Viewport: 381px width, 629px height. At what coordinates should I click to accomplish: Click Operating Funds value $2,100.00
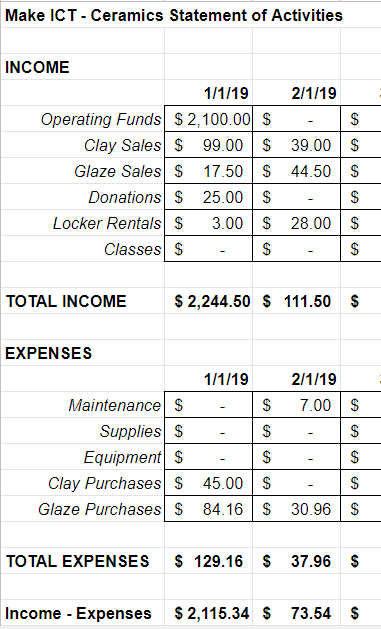(x=209, y=119)
